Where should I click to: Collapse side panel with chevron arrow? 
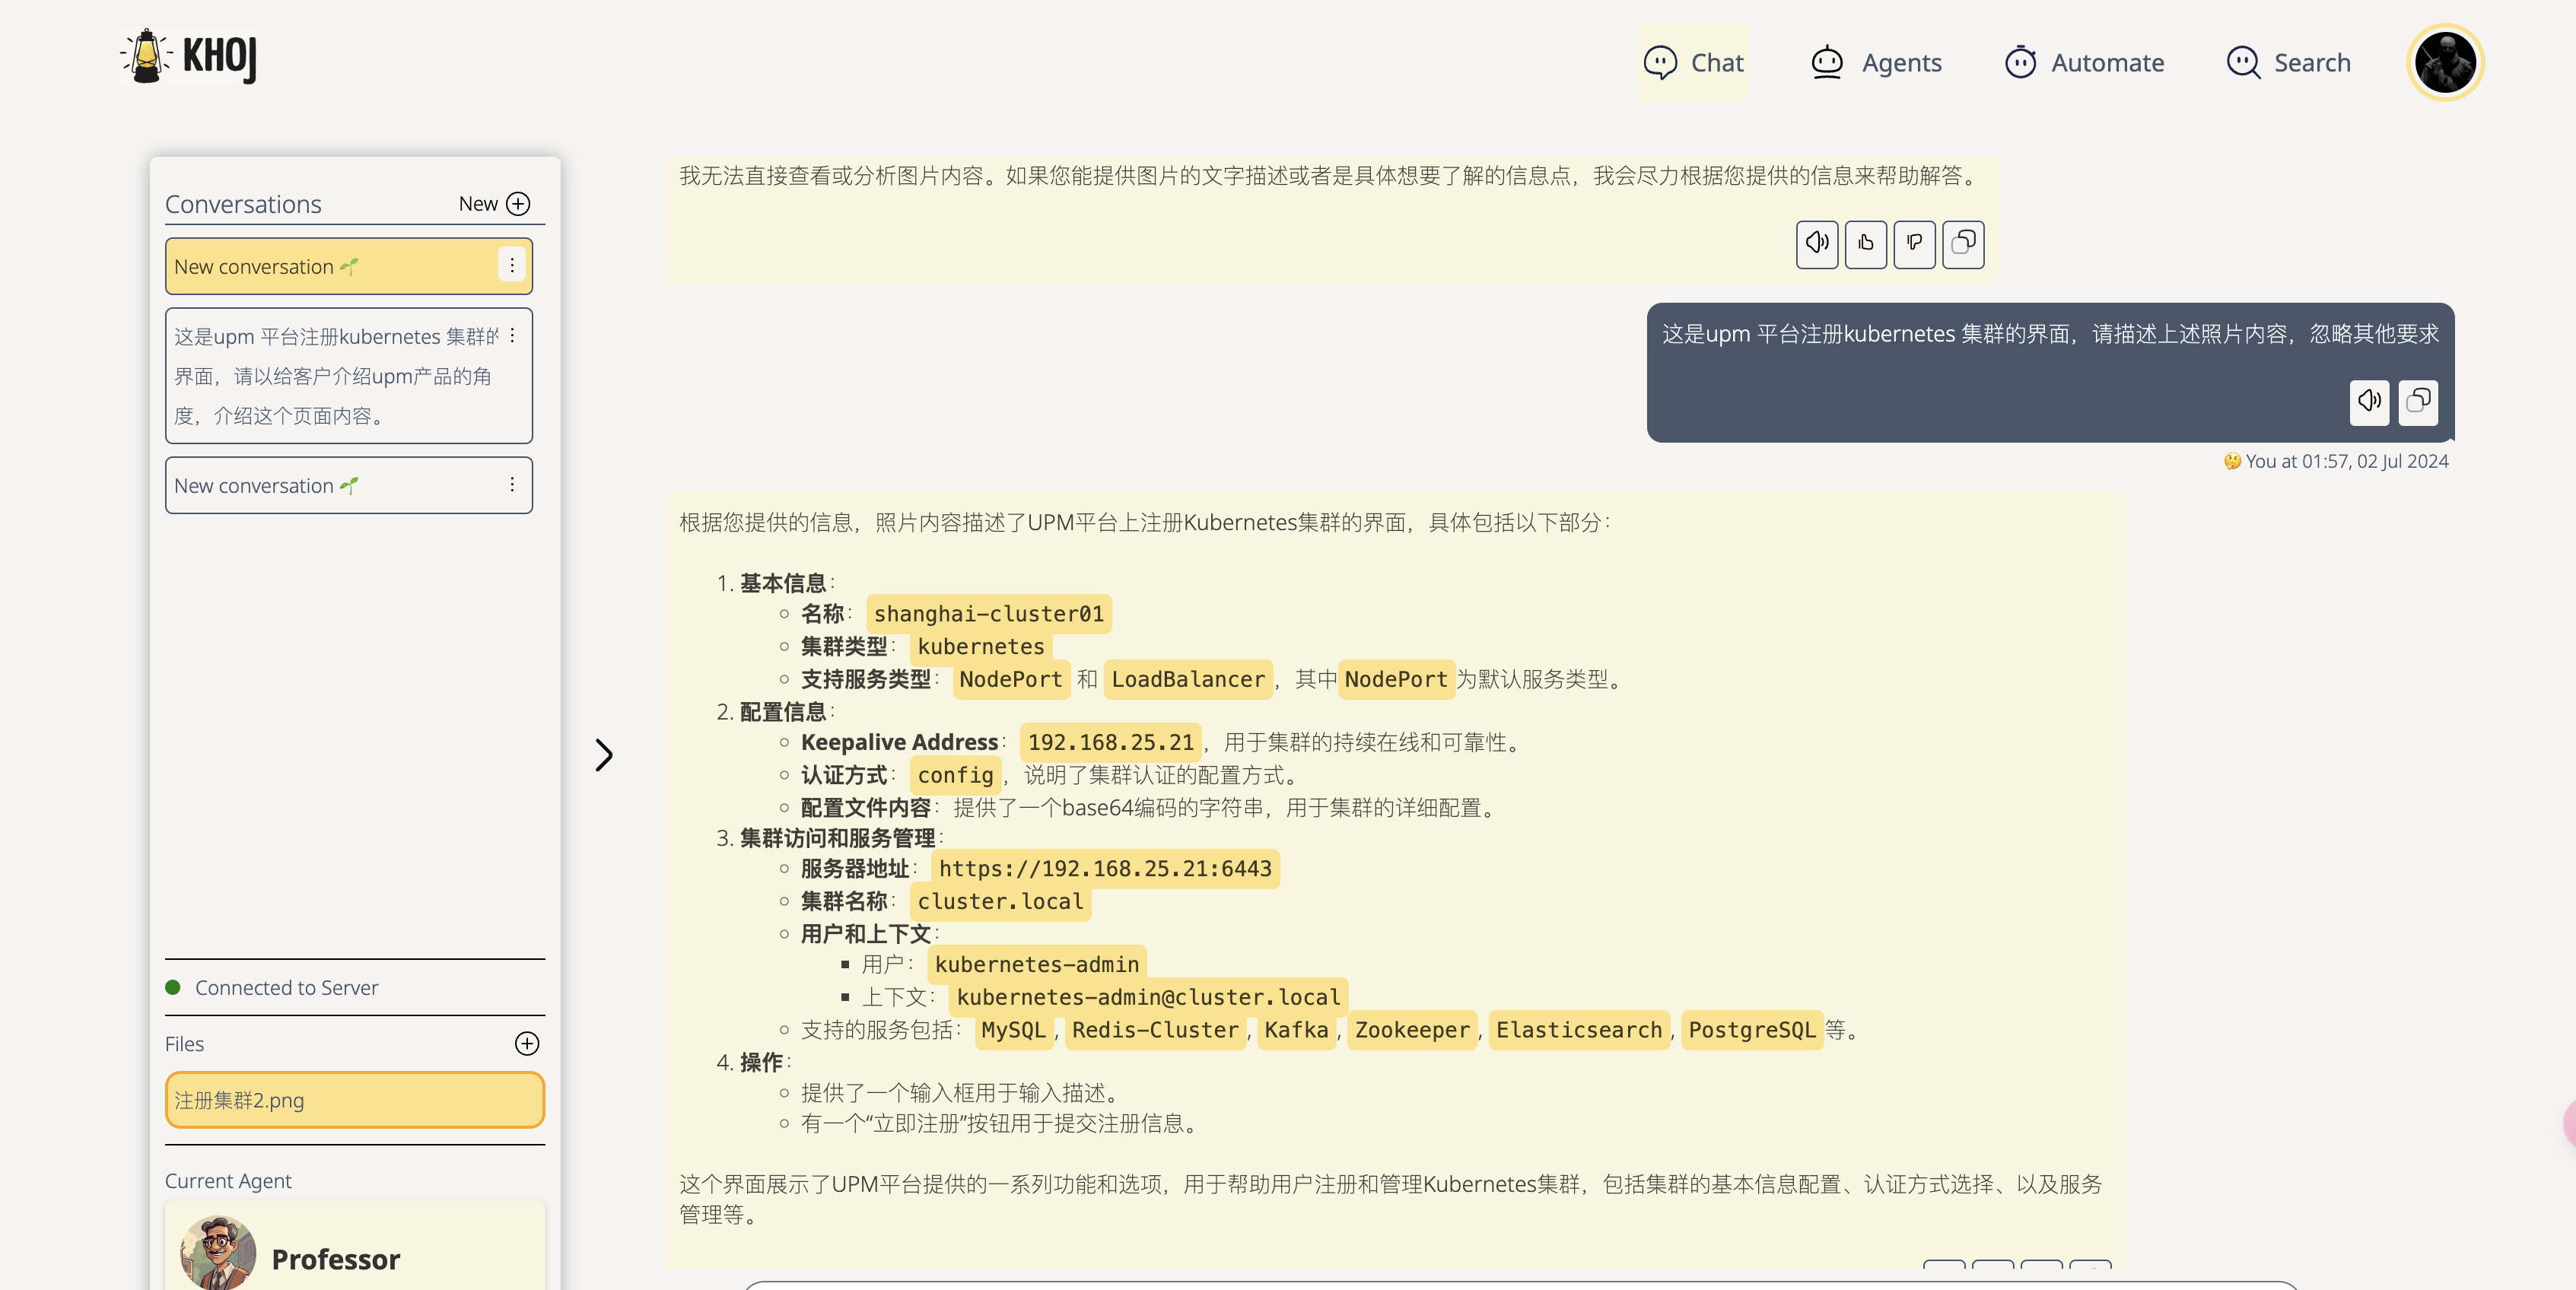coord(604,755)
